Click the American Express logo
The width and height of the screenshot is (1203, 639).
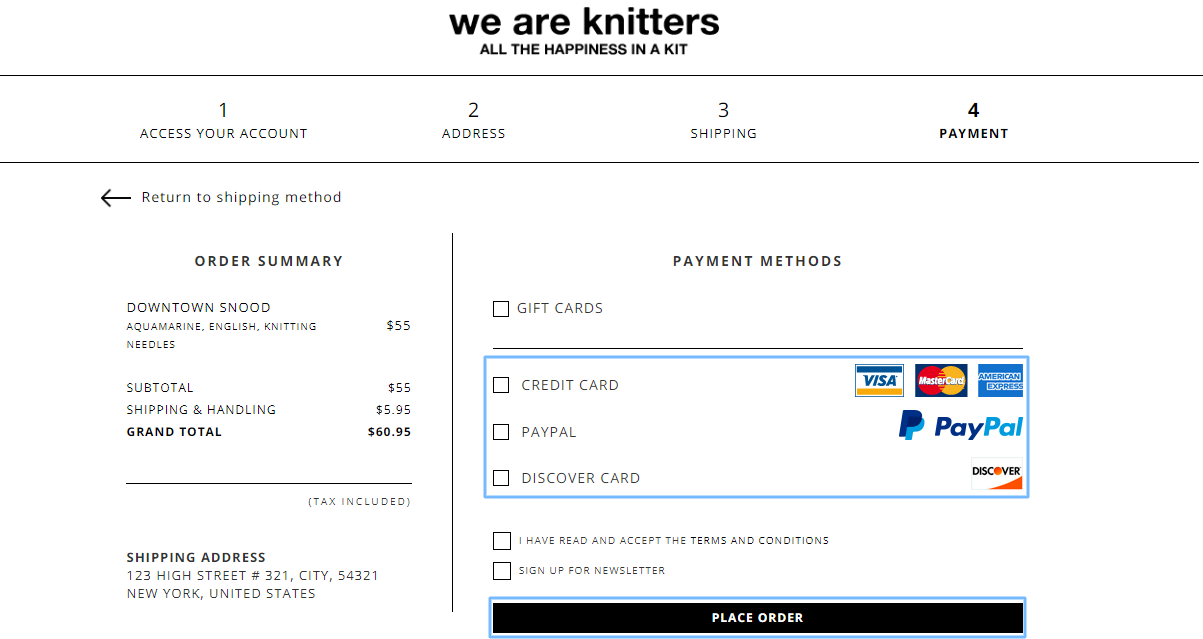(1000, 380)
